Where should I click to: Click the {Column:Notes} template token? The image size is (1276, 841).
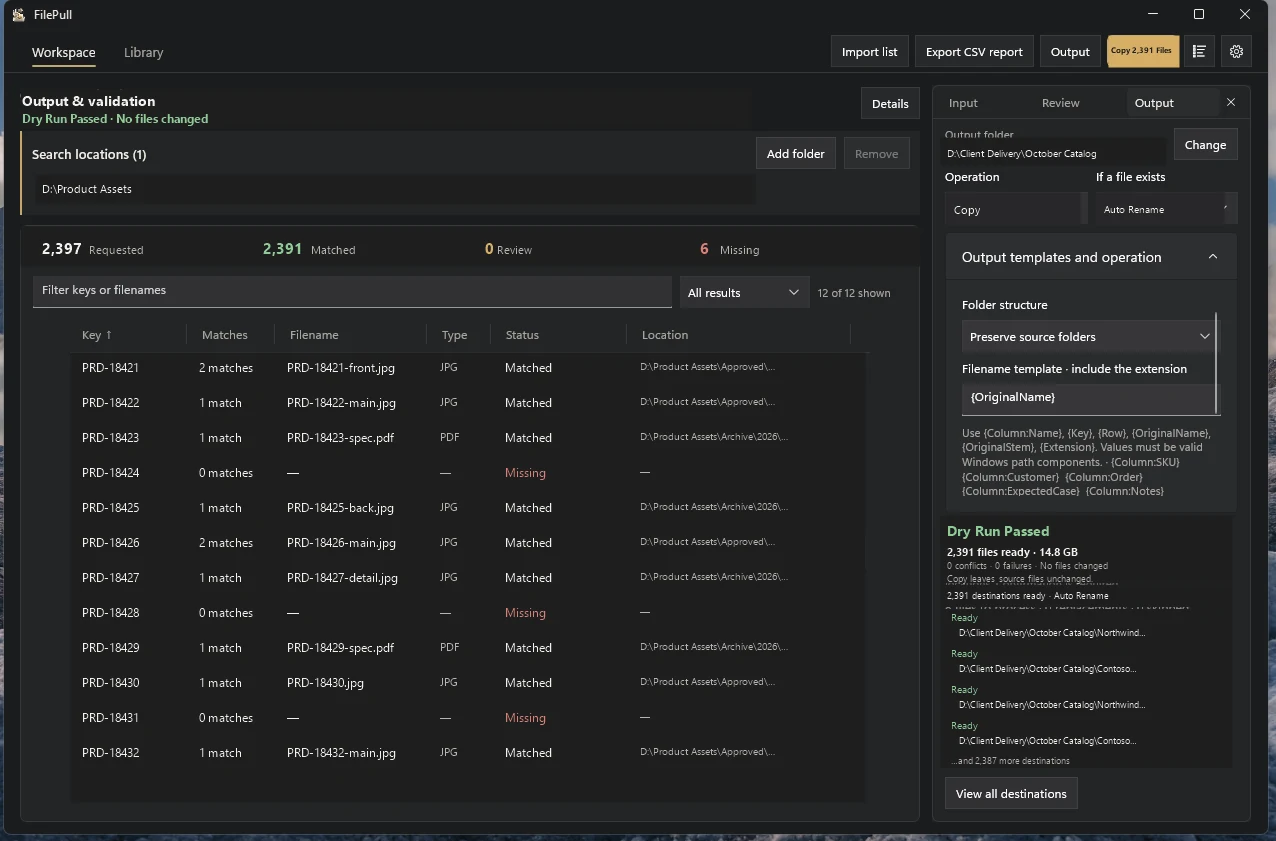1125,491
